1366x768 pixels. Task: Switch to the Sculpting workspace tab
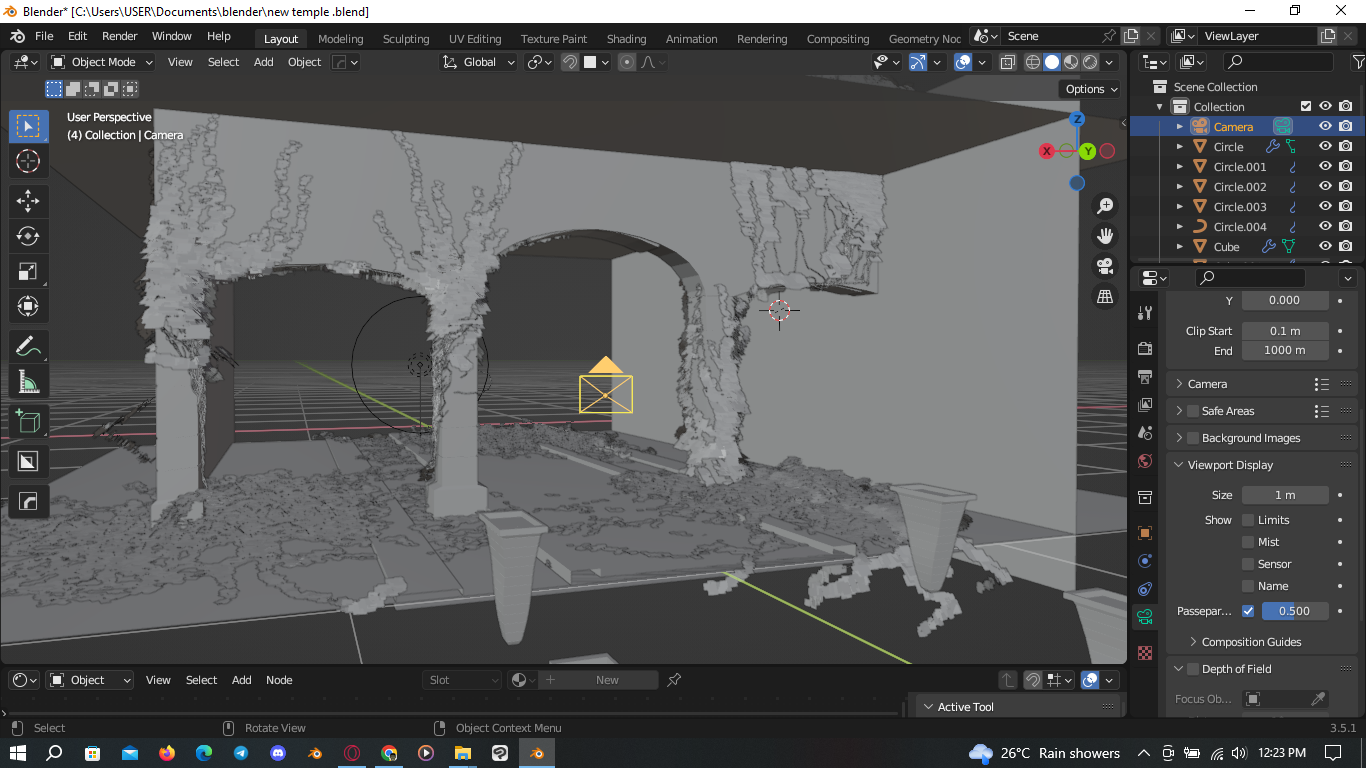click(406, 39)
